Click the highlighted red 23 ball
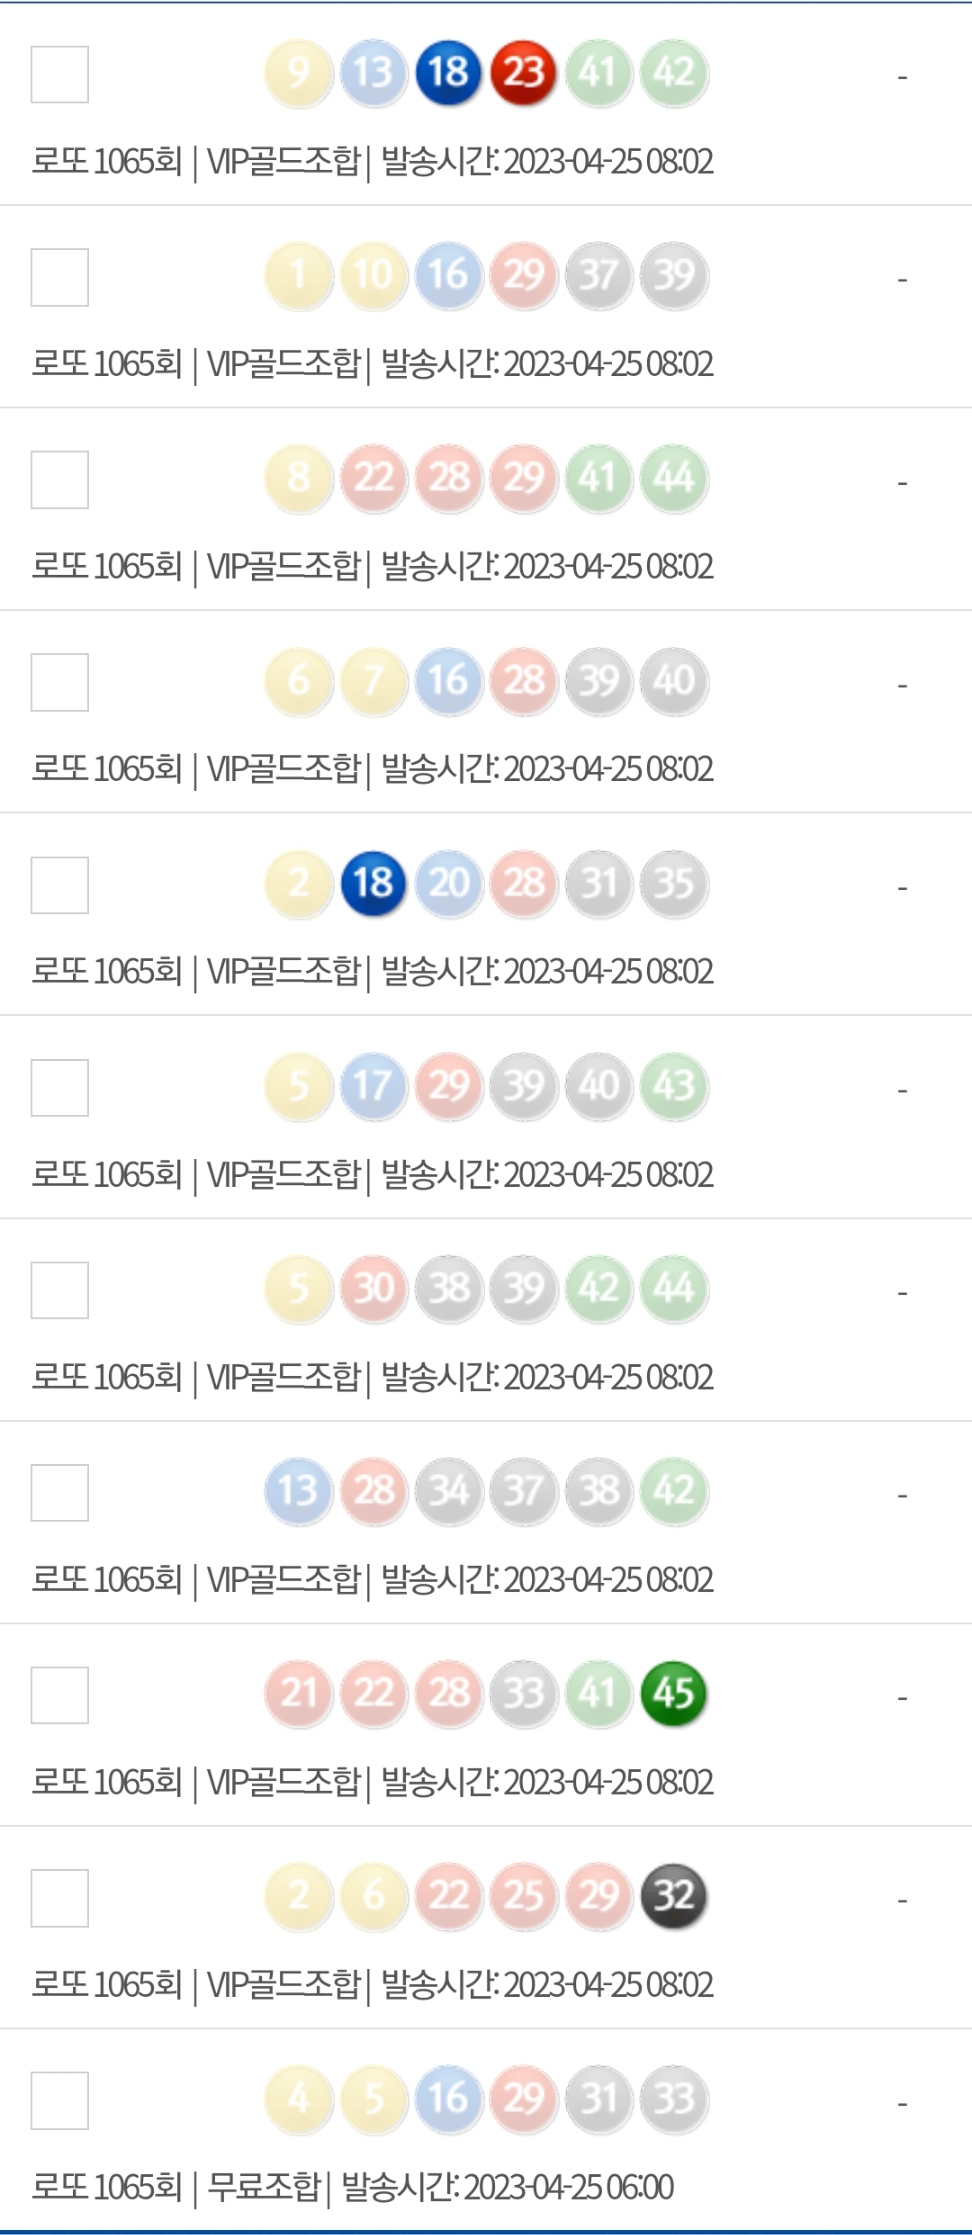This screenshot has height=2235, width=972. pyautogui.click(x=523, y=73)
